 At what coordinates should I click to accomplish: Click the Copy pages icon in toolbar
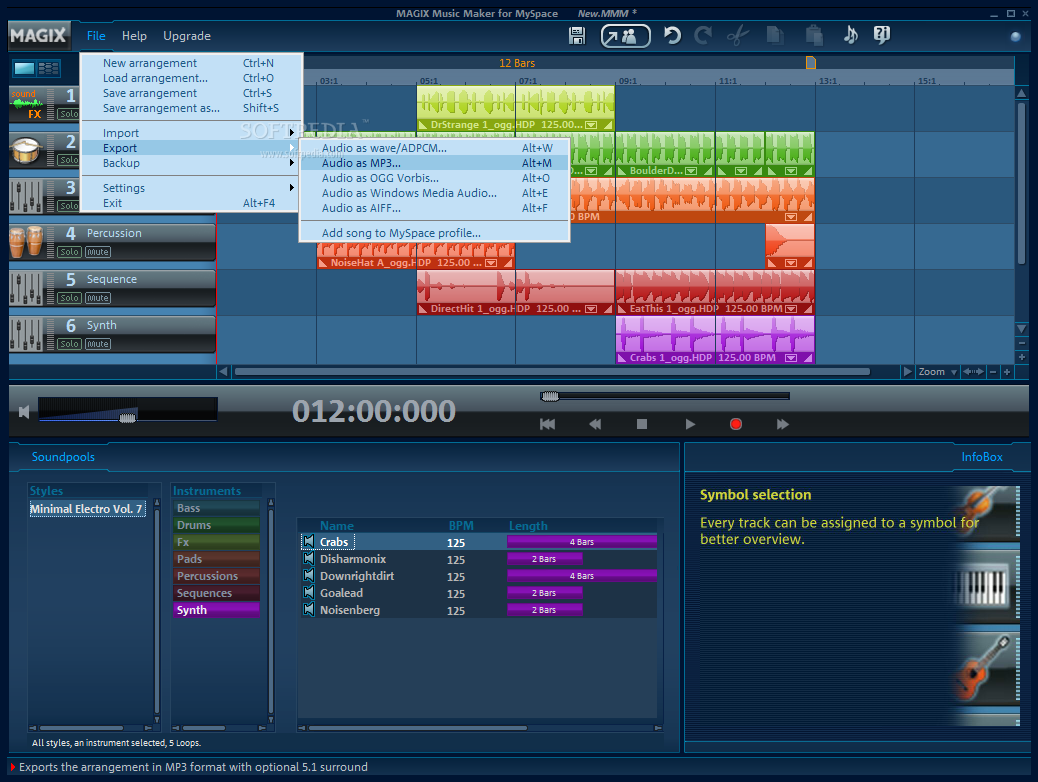(775, 35)
